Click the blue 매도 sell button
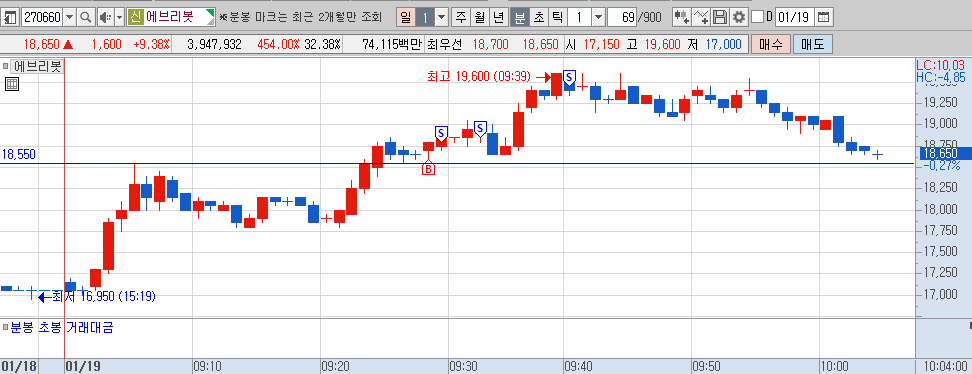This screenshot has width=972, height=374. pos(813,45)
